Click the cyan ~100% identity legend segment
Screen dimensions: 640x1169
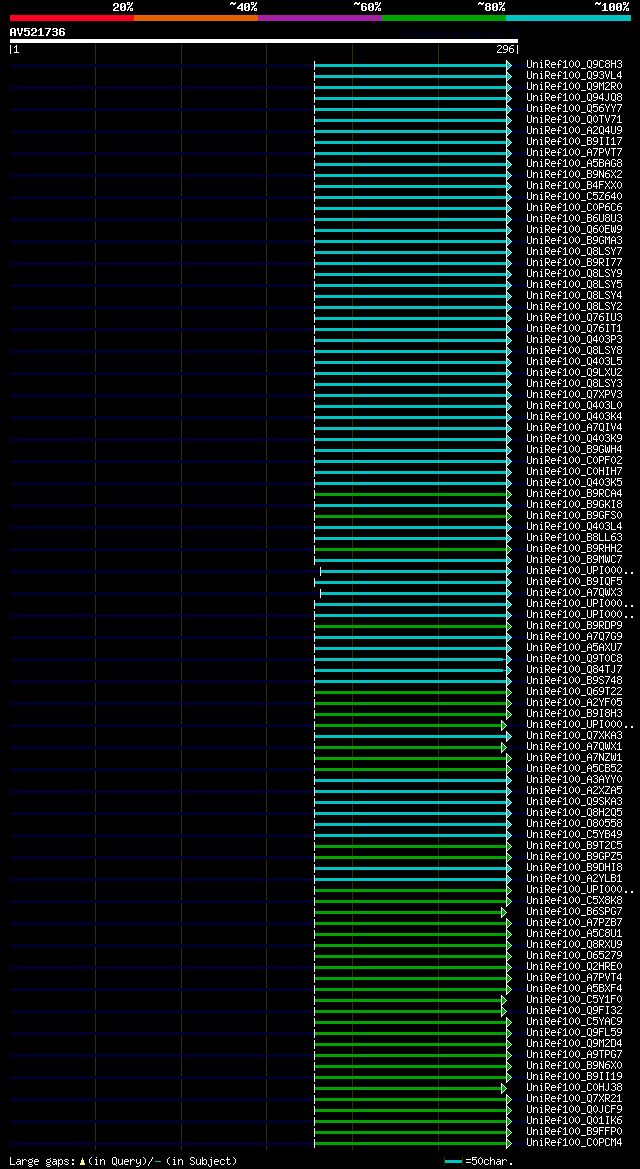click(568, 17)
